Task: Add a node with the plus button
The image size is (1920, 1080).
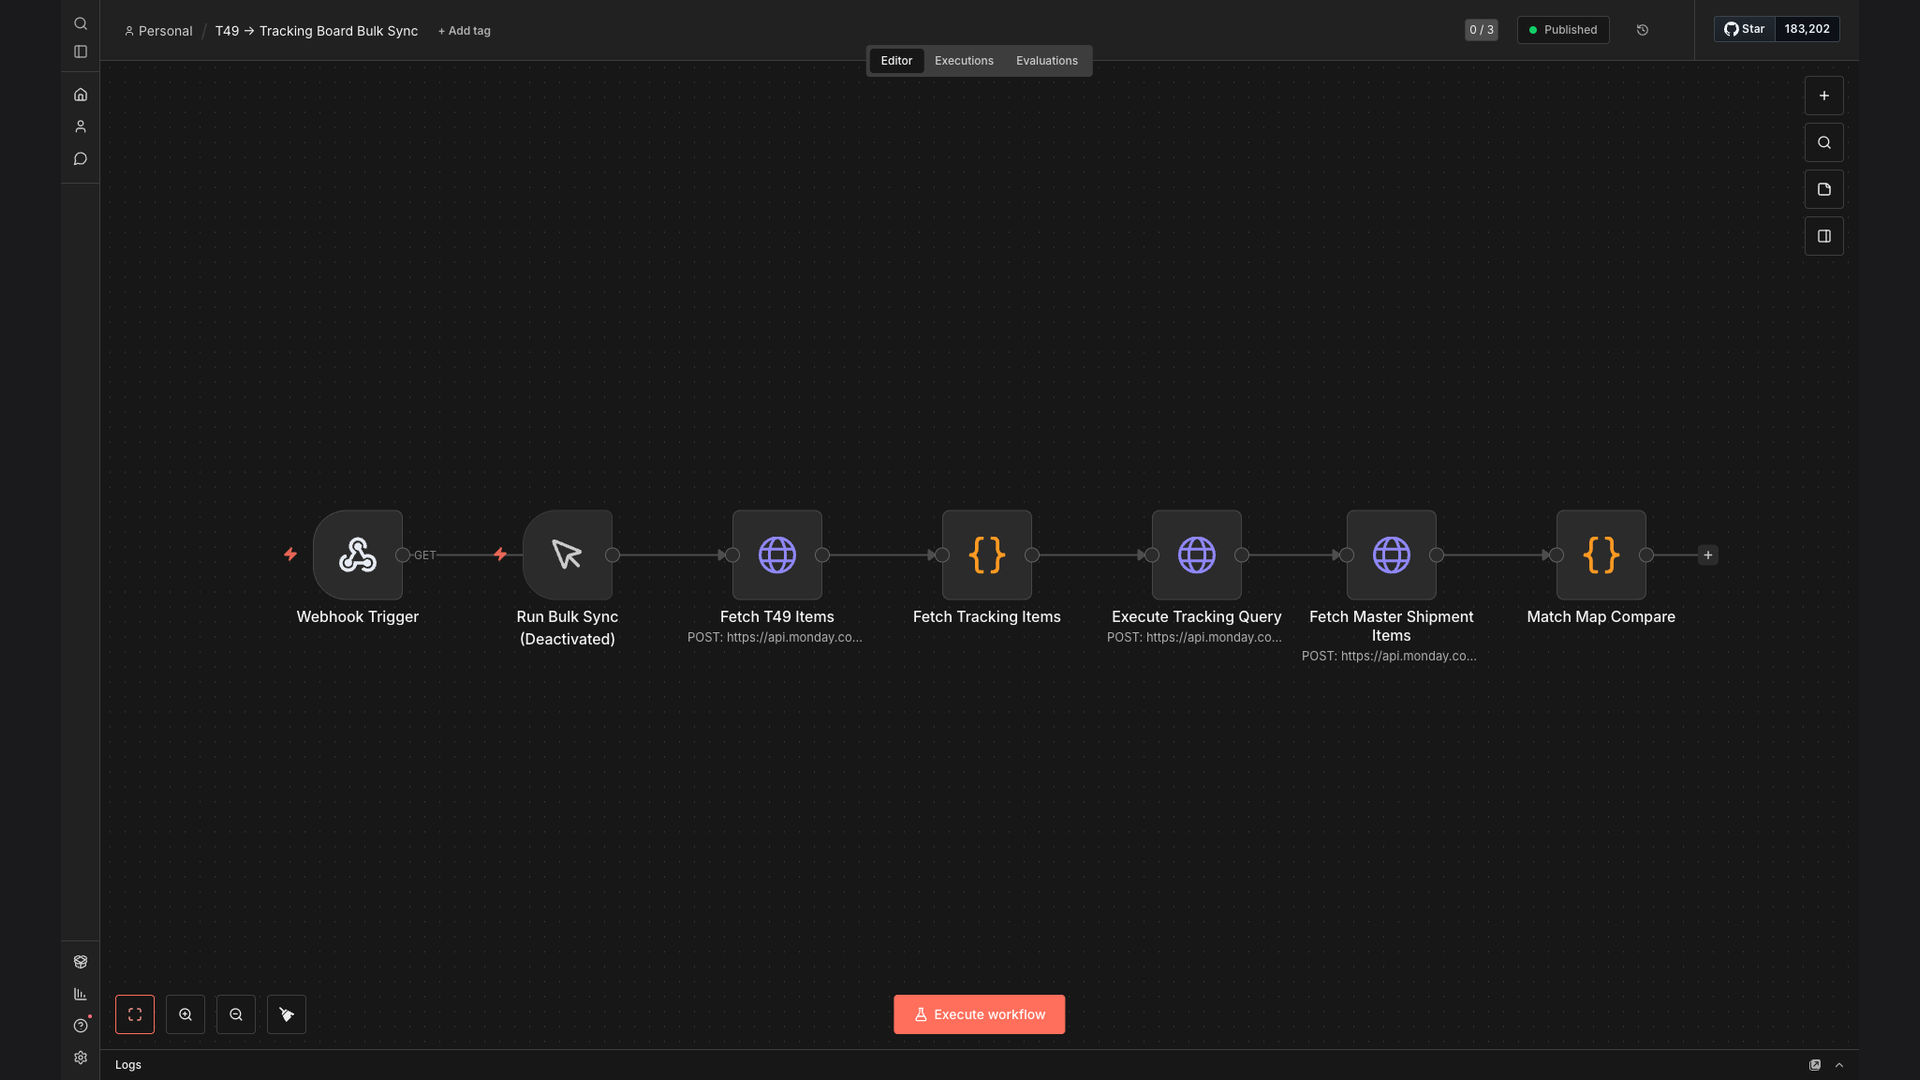Action: tap(1824, 96)
